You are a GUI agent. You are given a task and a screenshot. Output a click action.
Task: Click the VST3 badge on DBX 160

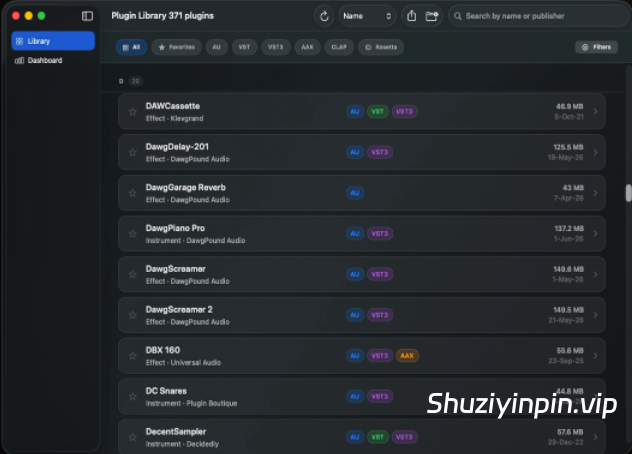pyautogui.click(x=380, y=356)
